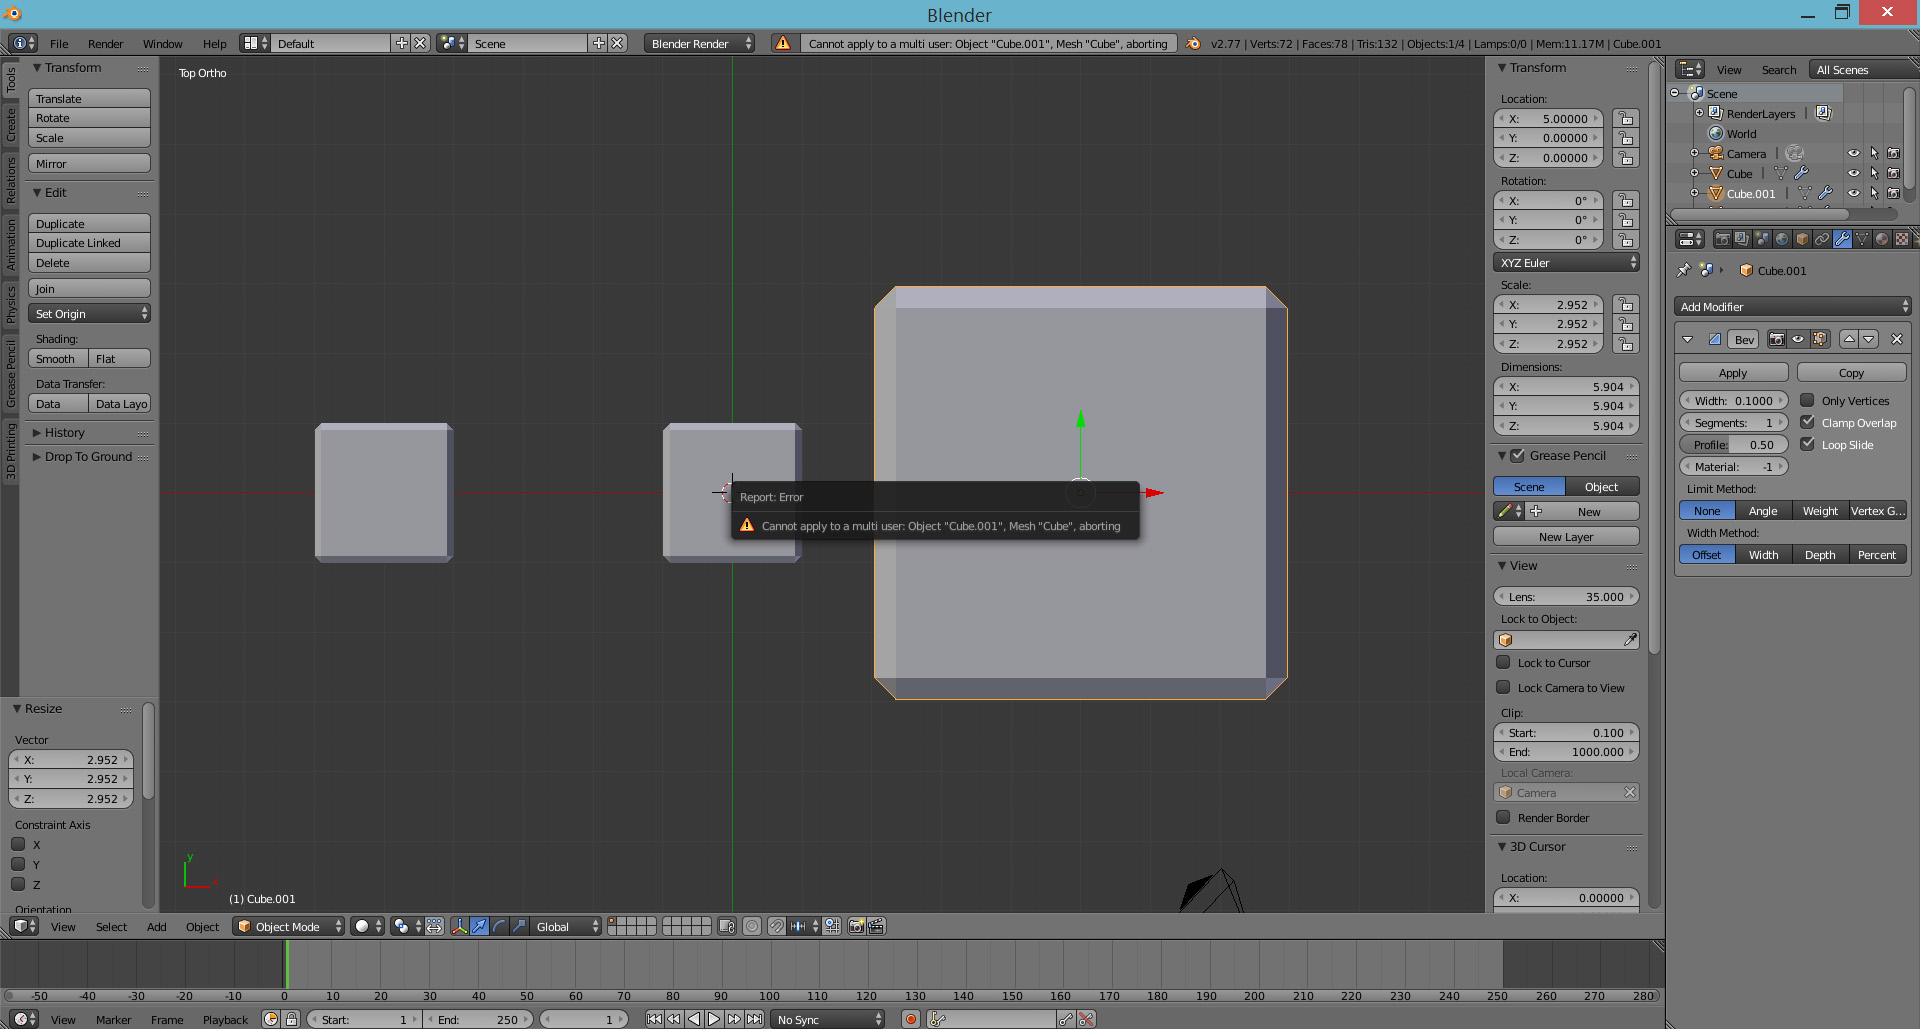Enable Lock Camera to View checkbox
1920x1029 pixels.
(x=1503, y=687)
